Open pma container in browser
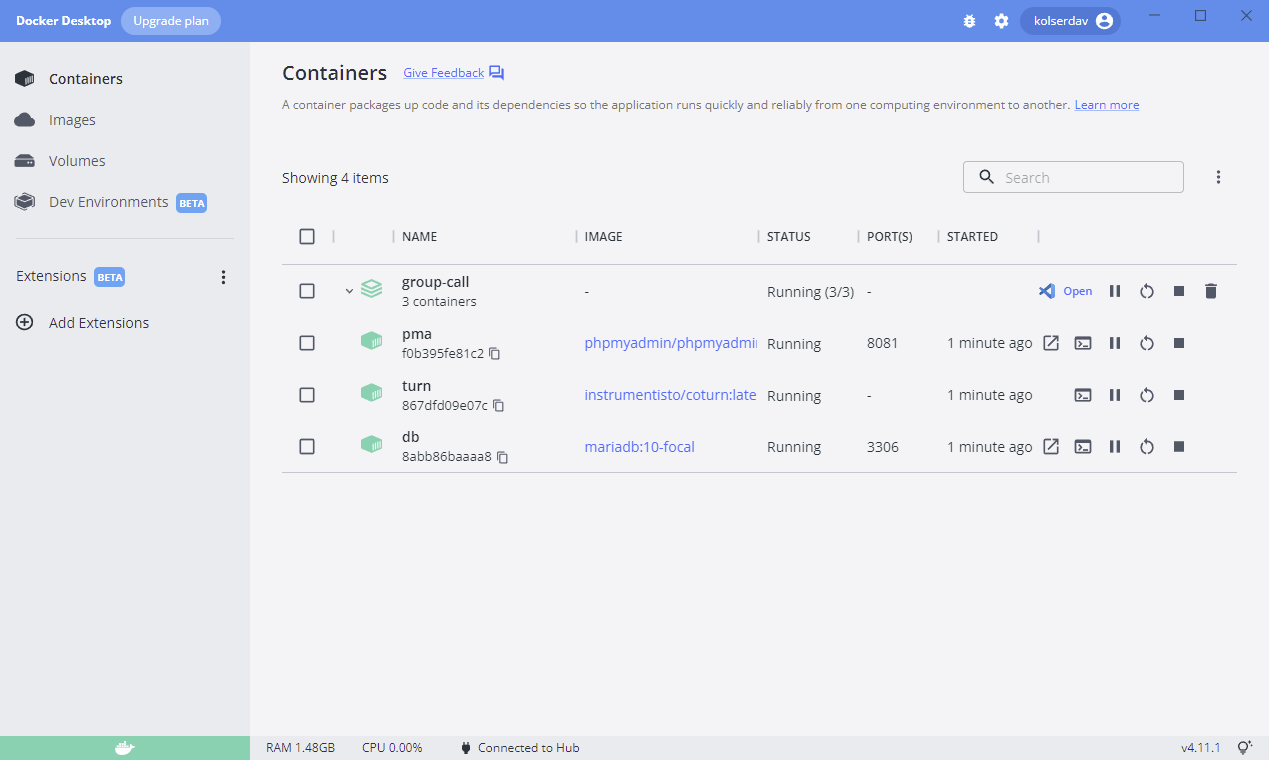 tap(1051, 343)
